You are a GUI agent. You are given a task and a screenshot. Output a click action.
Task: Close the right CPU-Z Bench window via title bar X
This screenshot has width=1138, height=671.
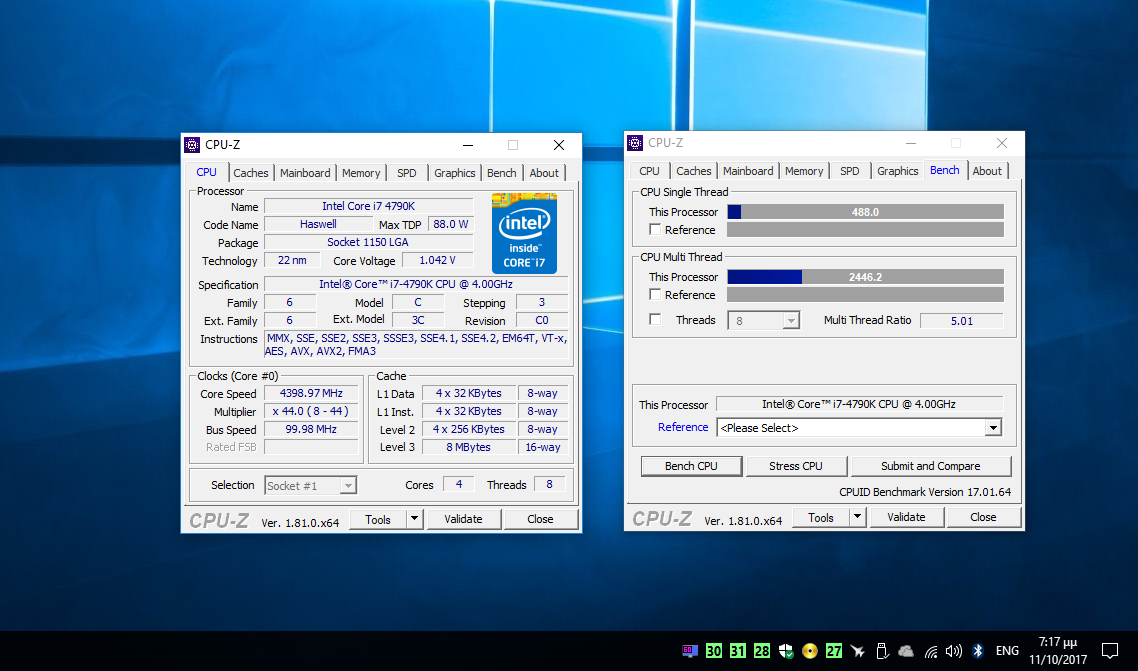[1002, 143]
